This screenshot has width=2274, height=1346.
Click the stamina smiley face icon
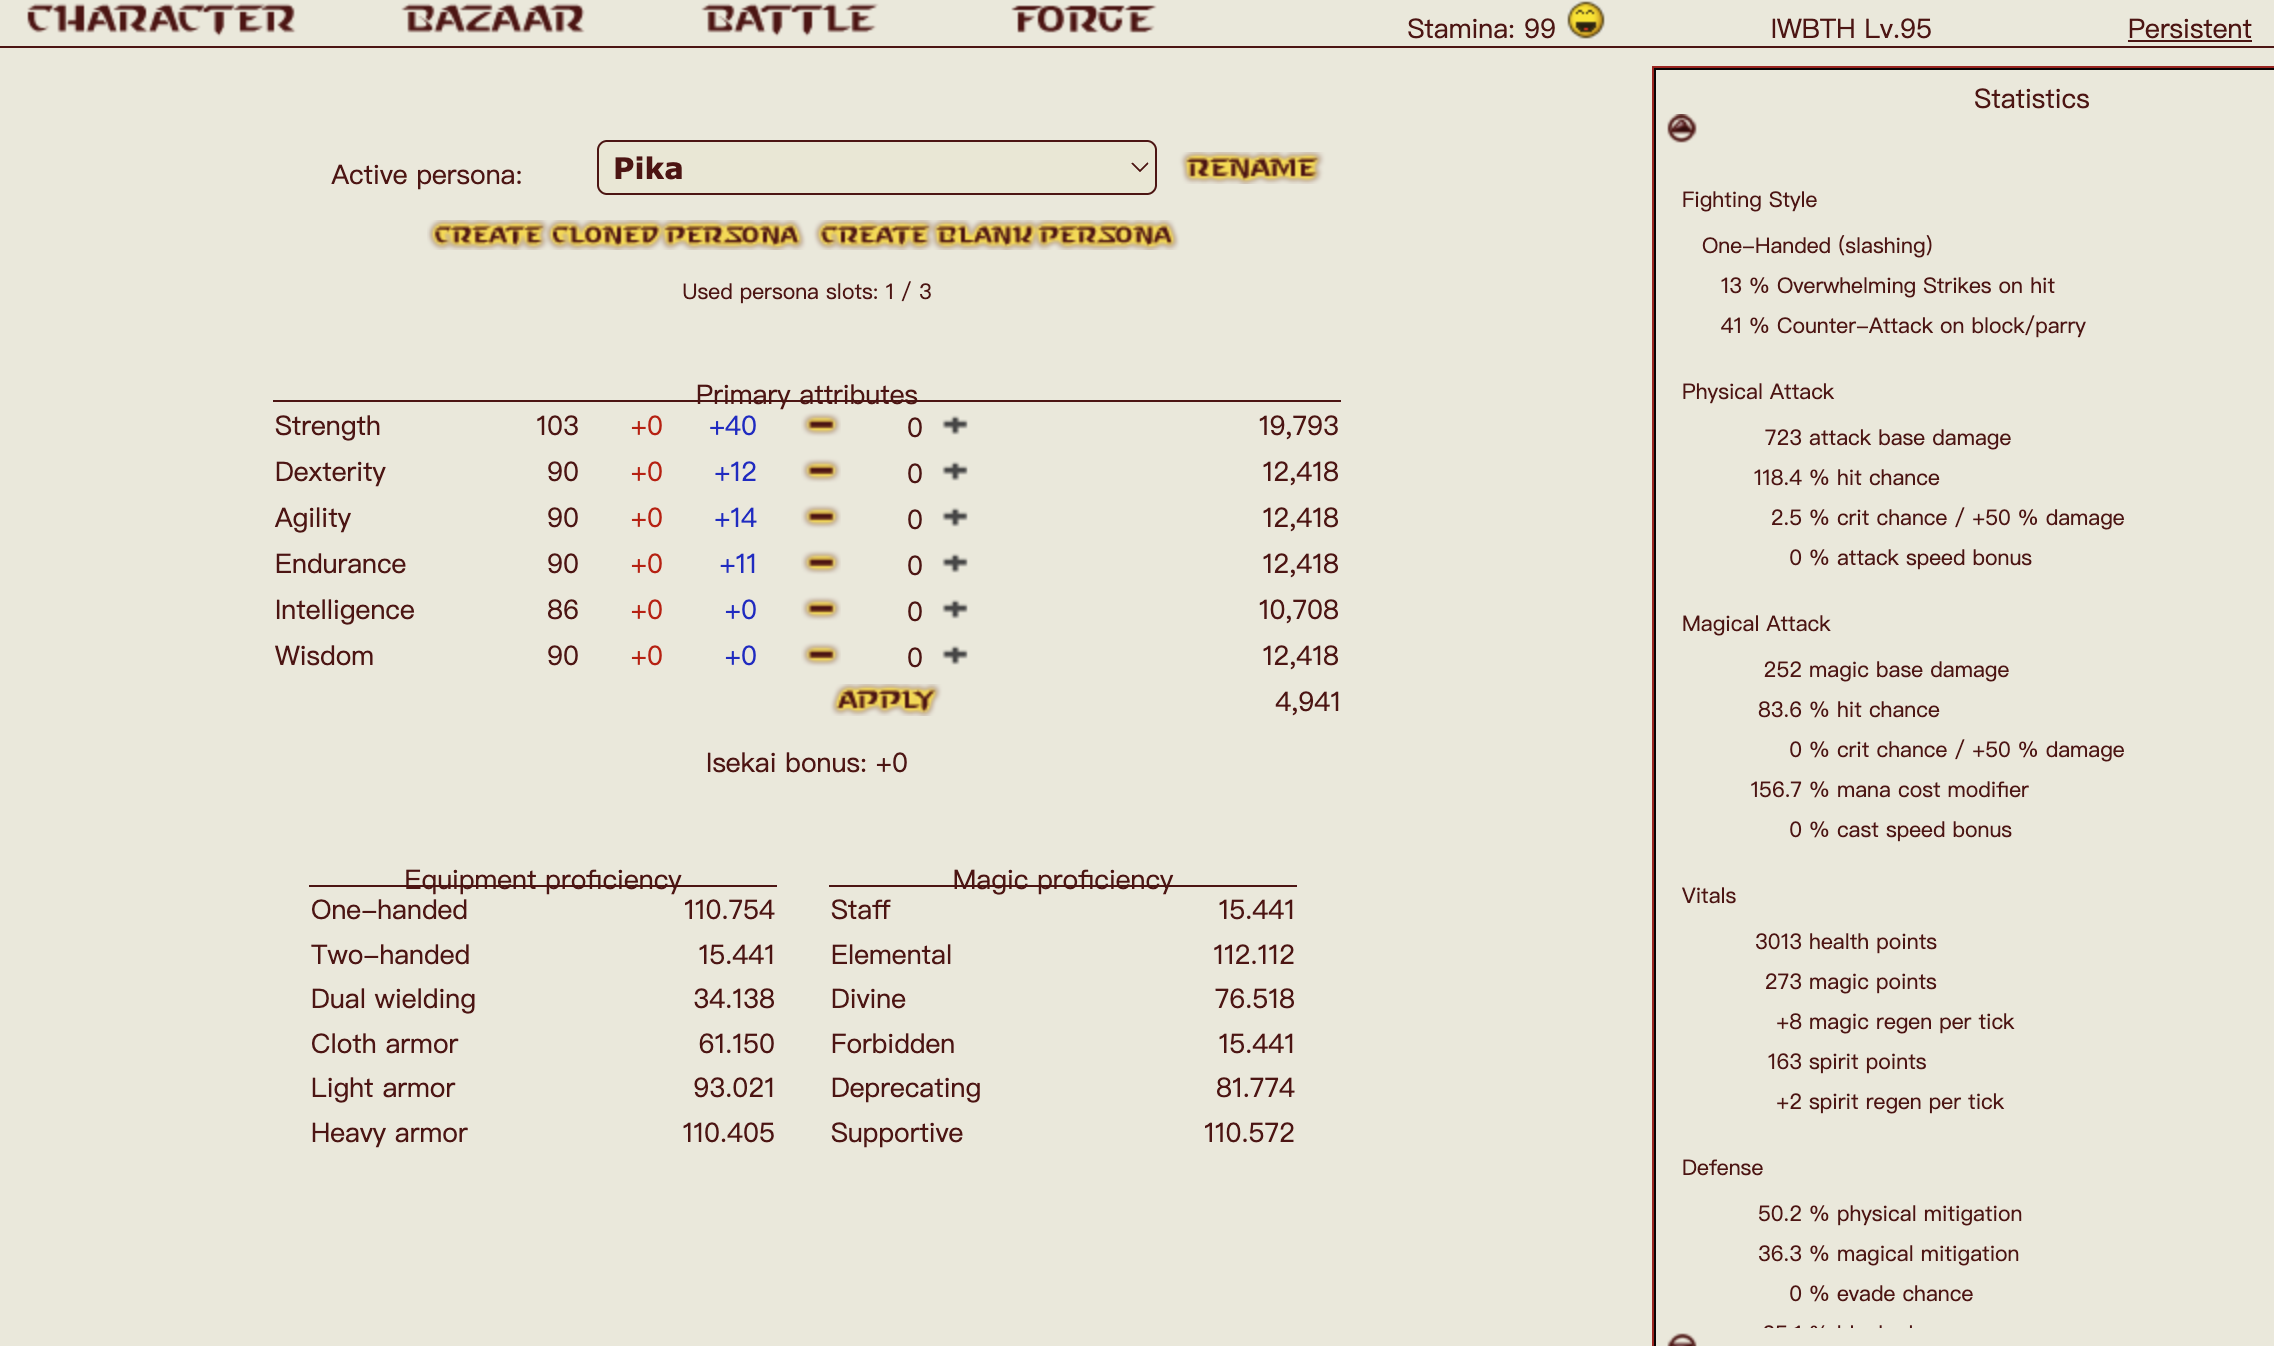[x=1585, y=20]
